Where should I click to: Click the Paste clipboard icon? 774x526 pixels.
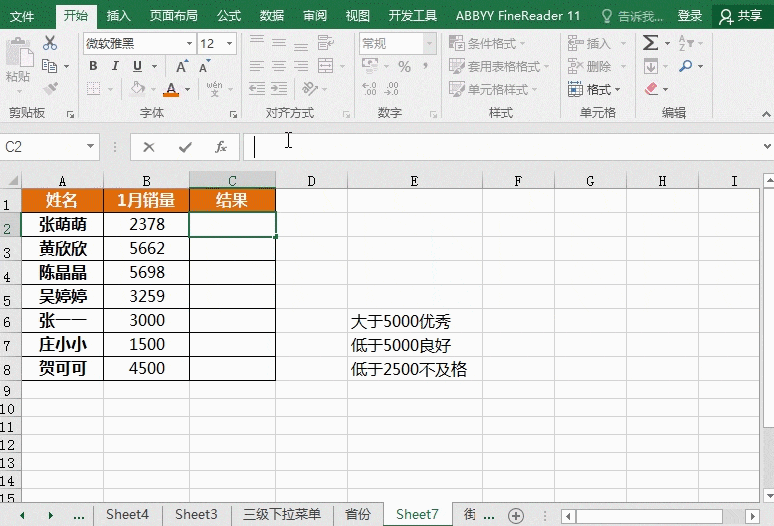[x=19, y=52]
